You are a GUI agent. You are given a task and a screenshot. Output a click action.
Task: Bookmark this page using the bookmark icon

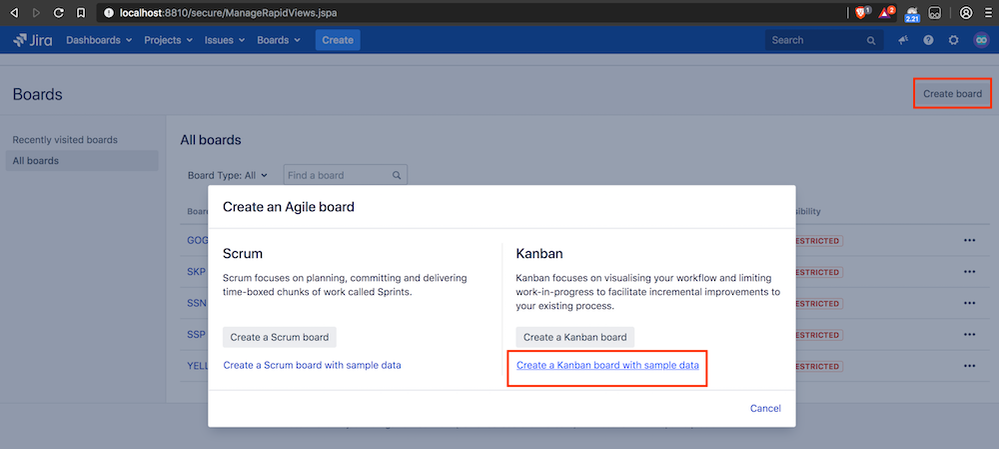81,12
